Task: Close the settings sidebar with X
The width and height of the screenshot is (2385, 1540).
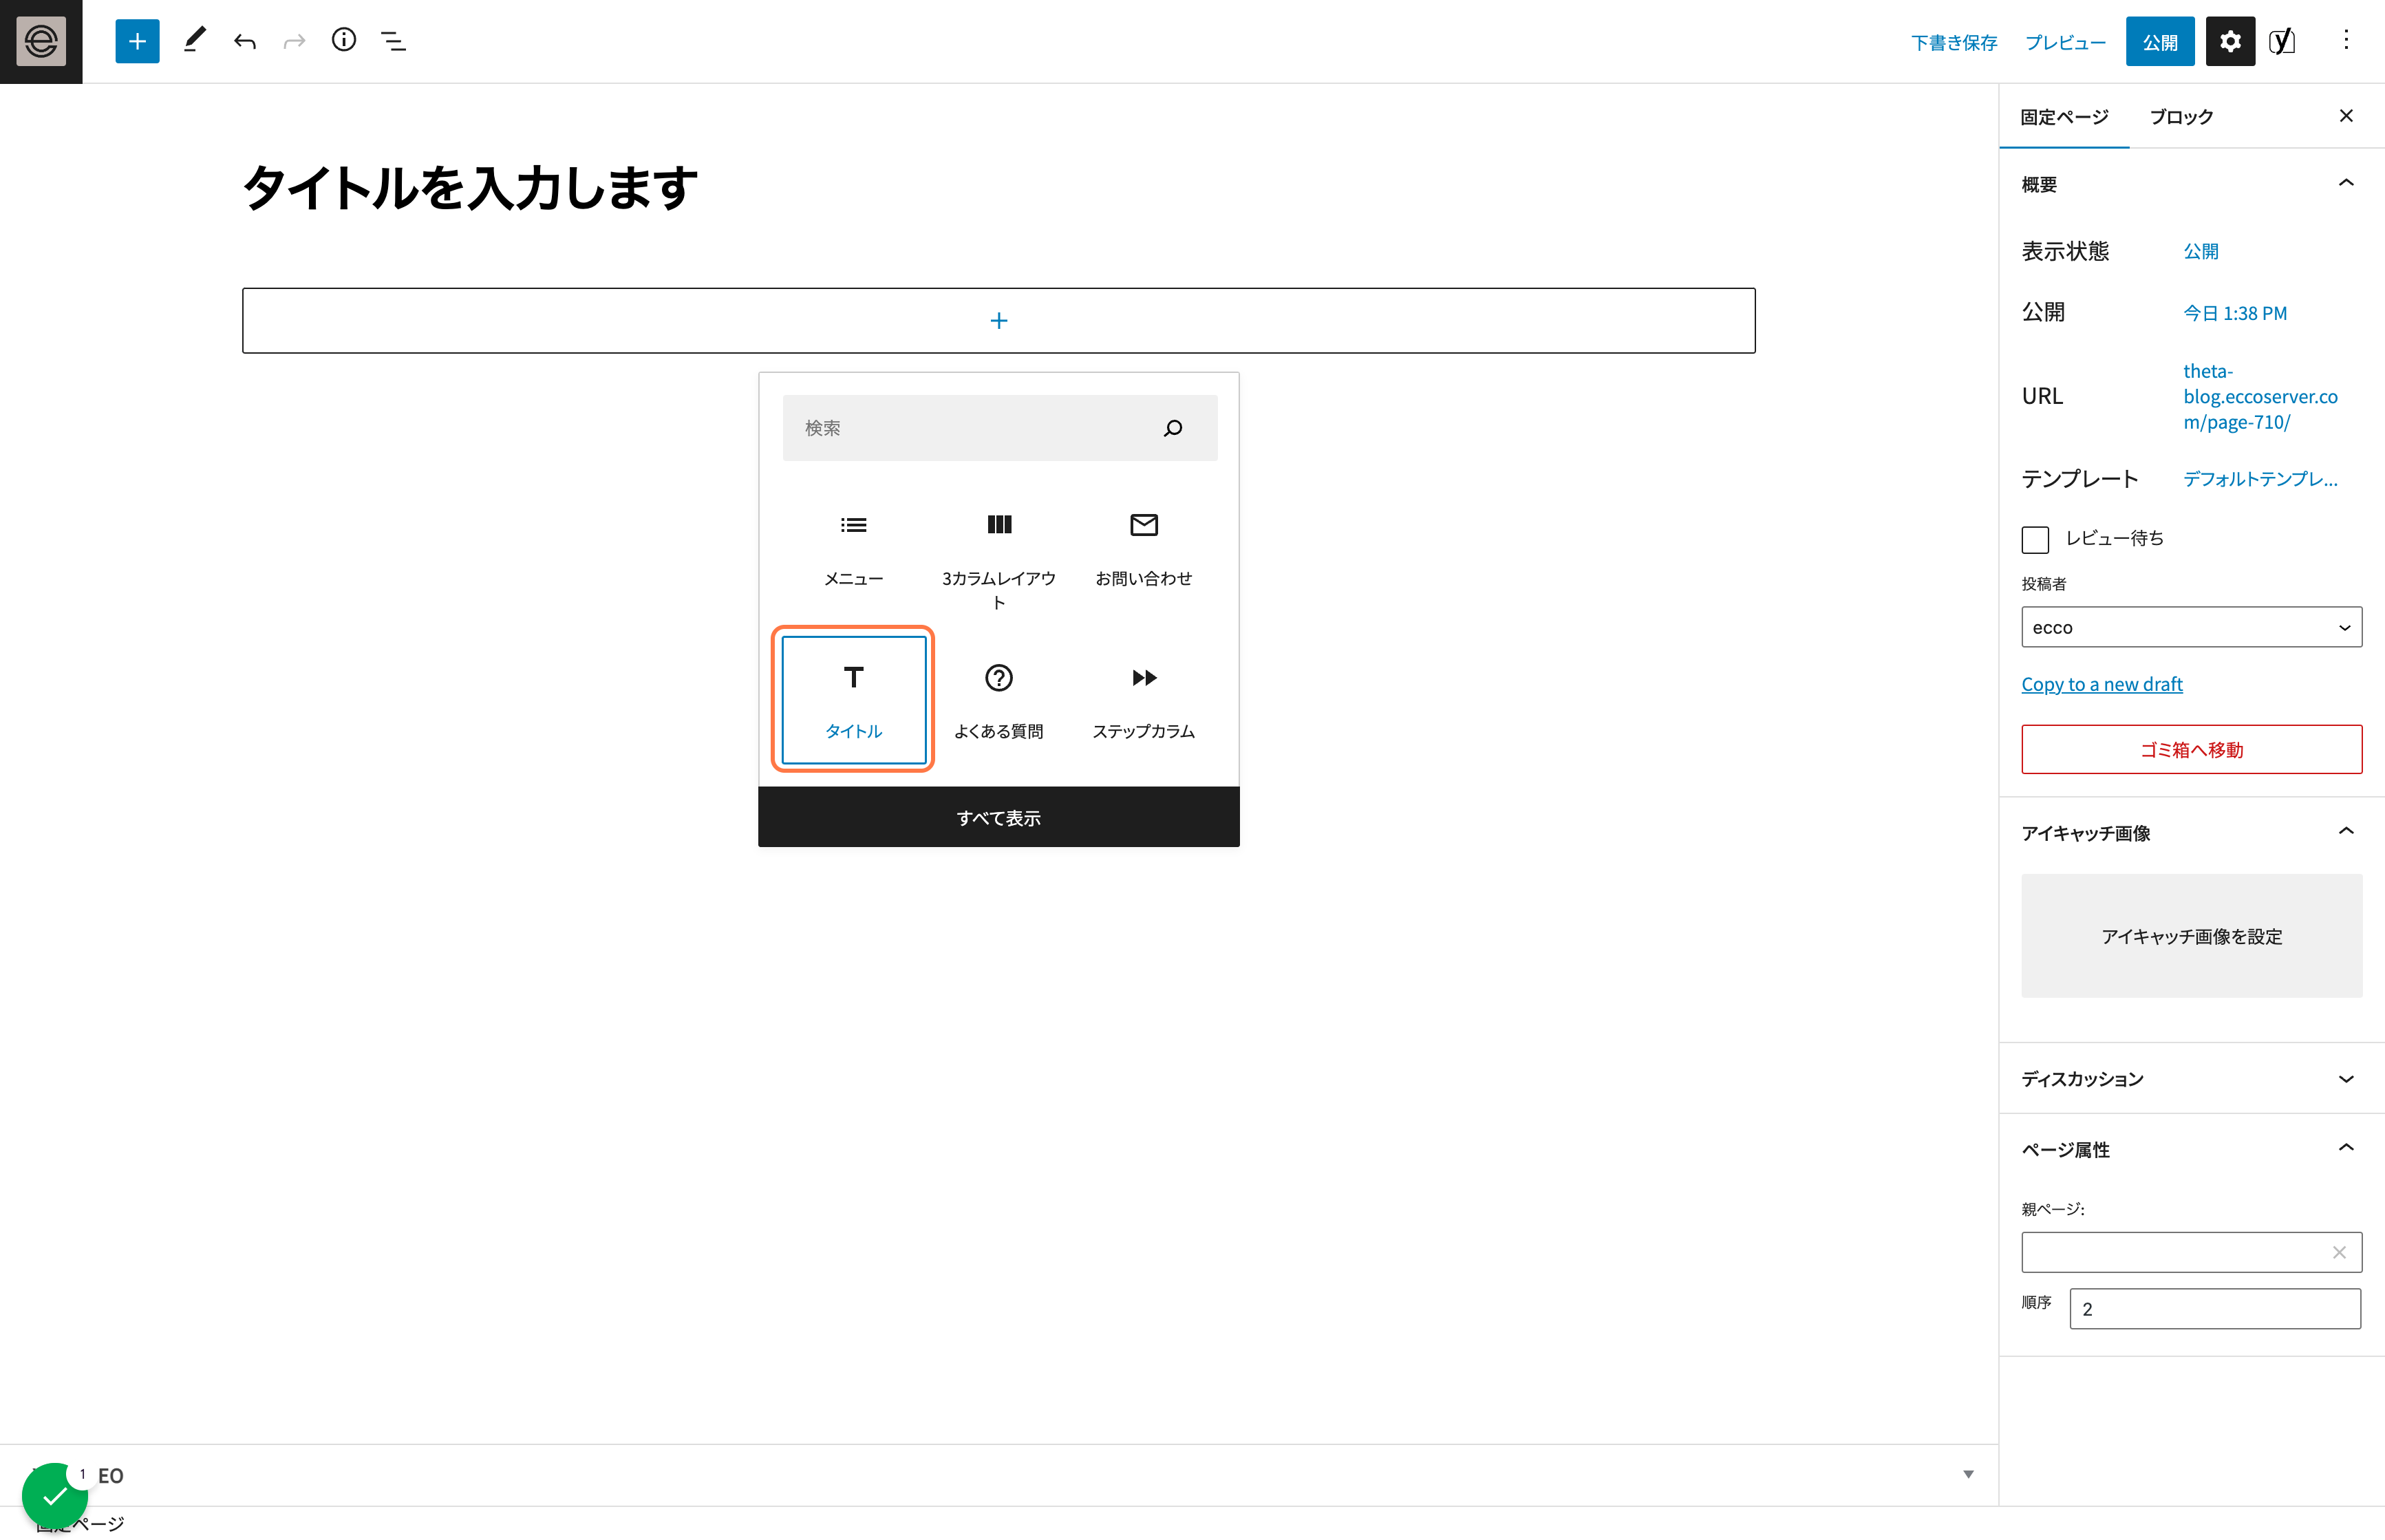Action: click(2346, 116)
